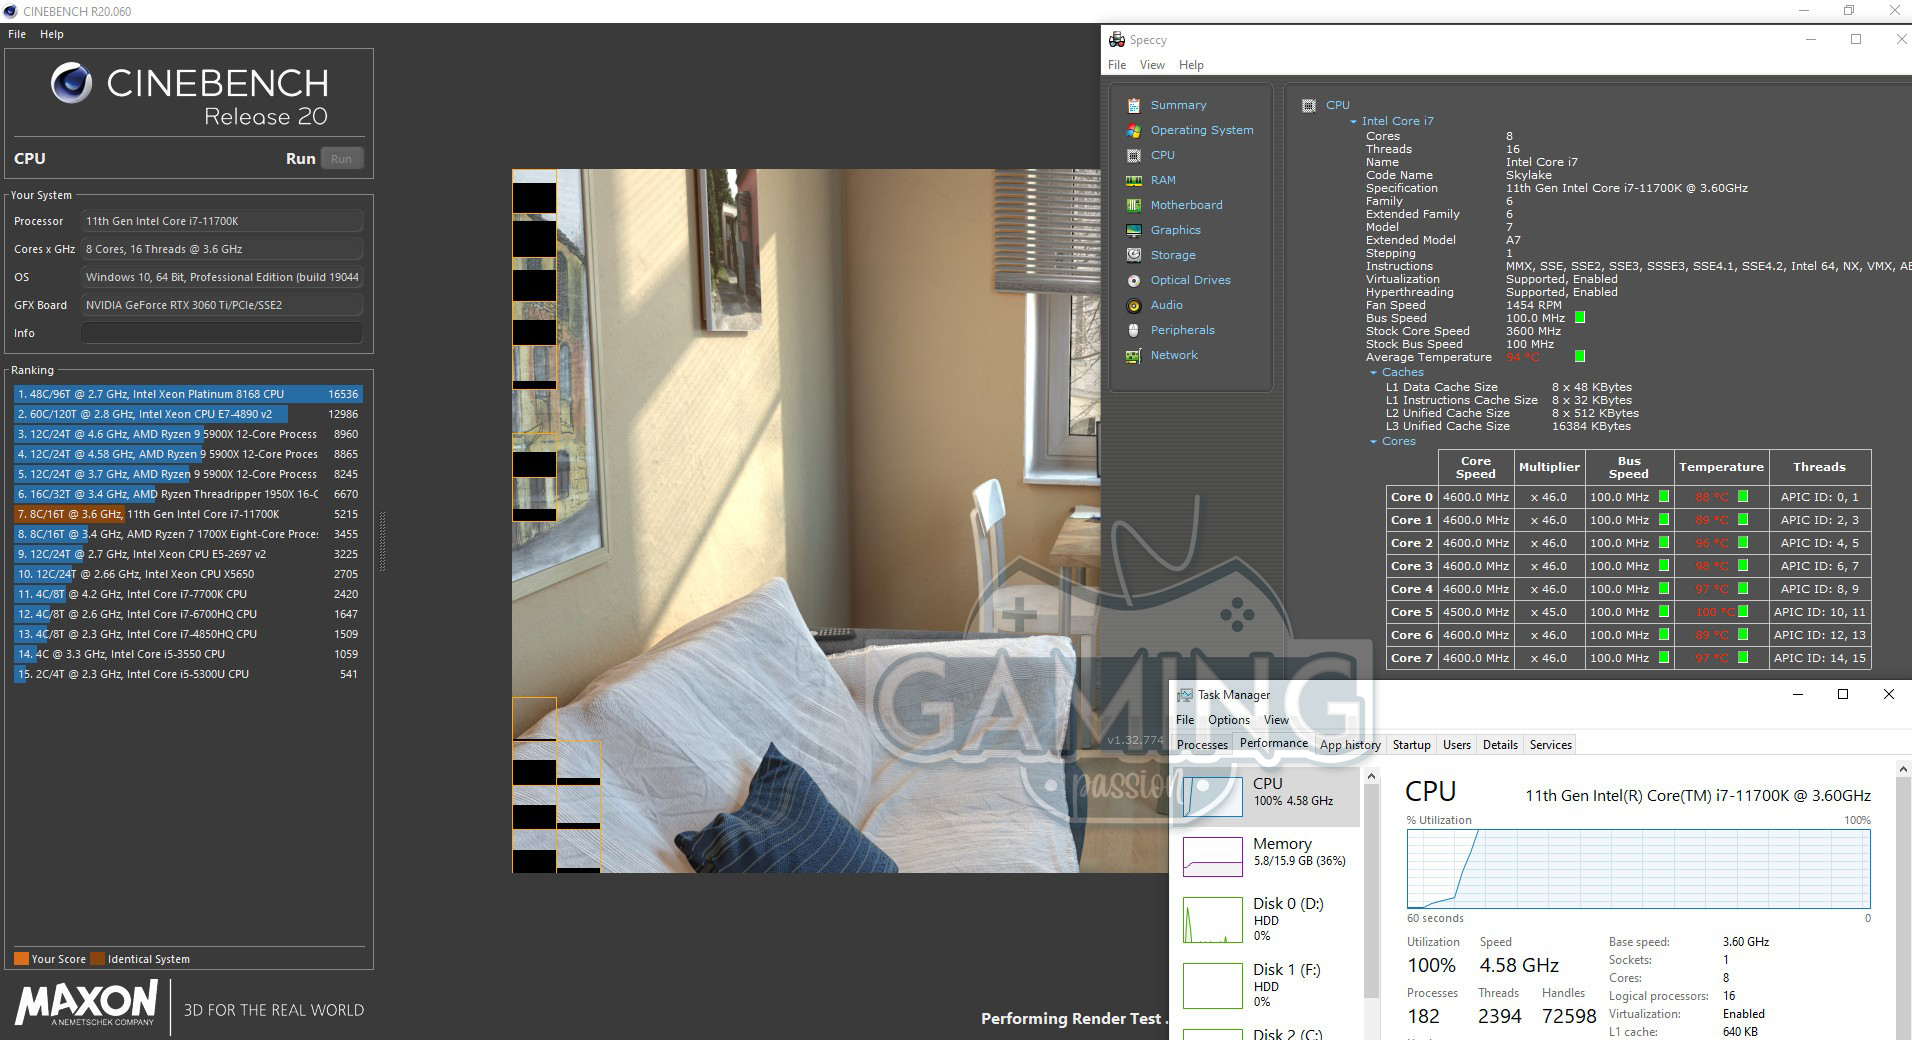Open the Motherboard icon in Speccy

[x=1133, y=205]
